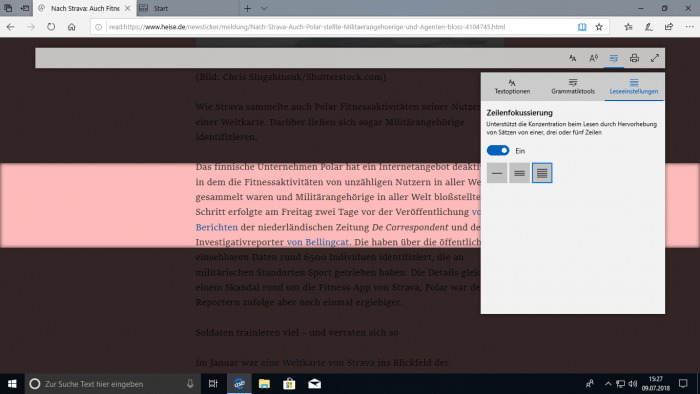Screen dimensions: 700x394
Task: Open the 'von Bellingcat' link
Action: tap(317, 242)
